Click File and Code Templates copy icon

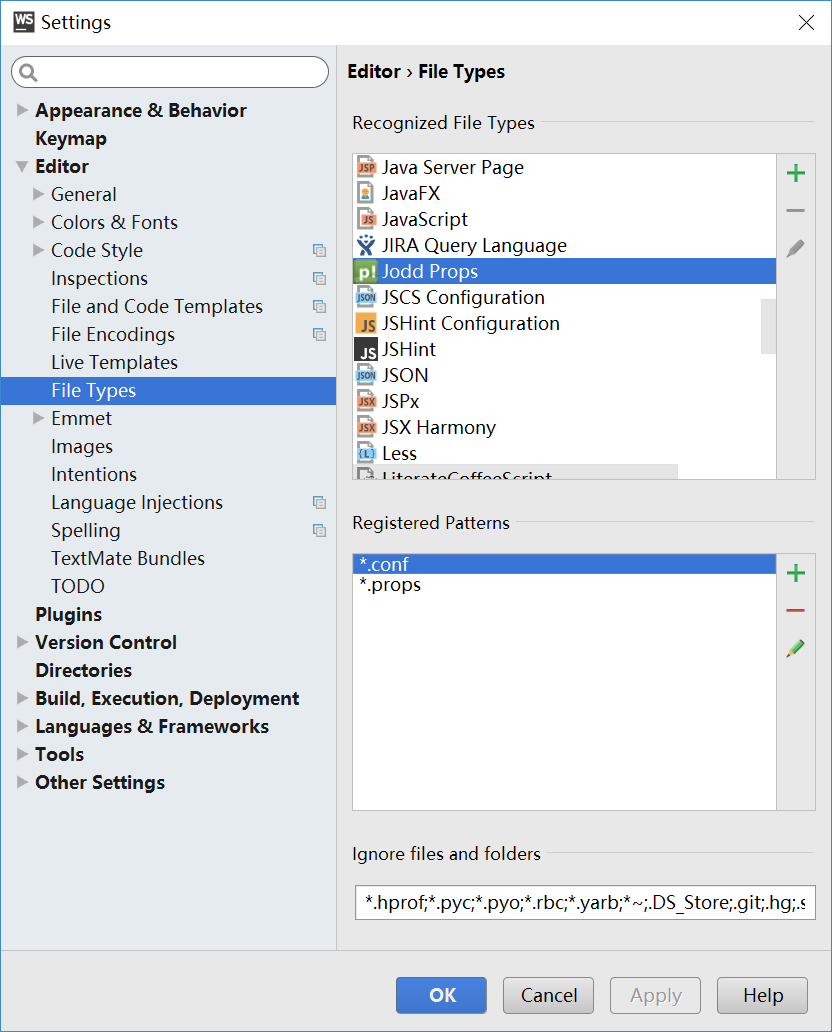(x=319, y=307)
